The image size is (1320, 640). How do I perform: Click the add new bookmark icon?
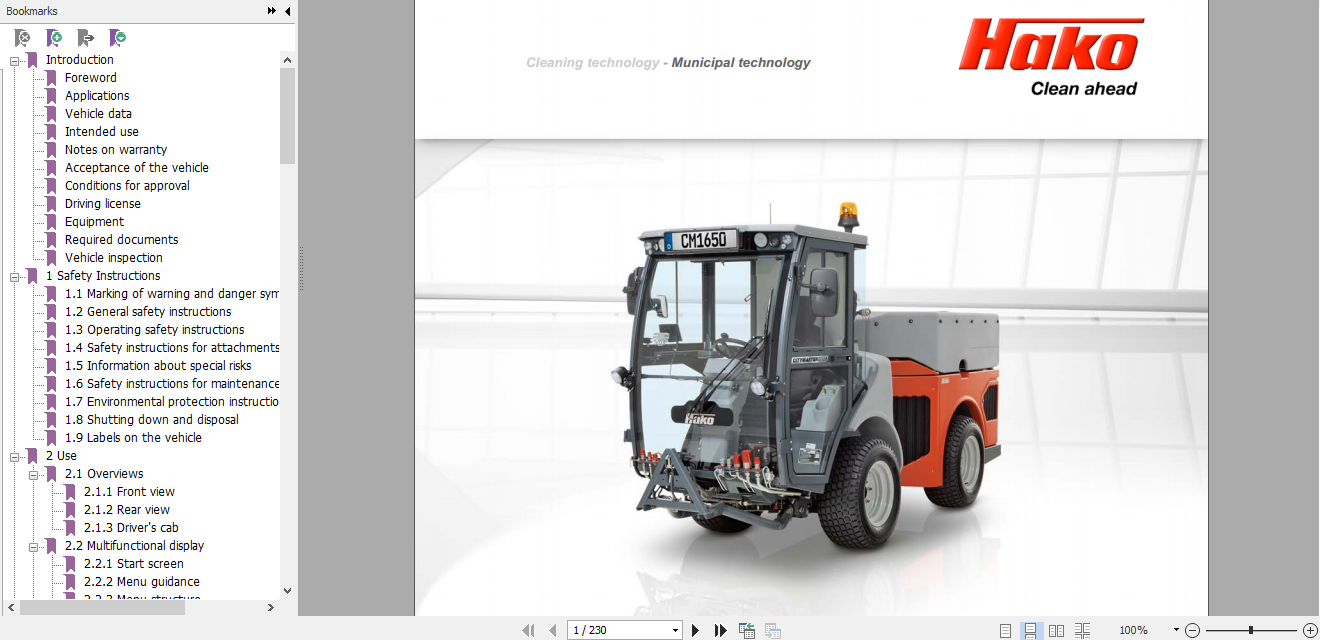pyautogui.click(x=54, y=38)
